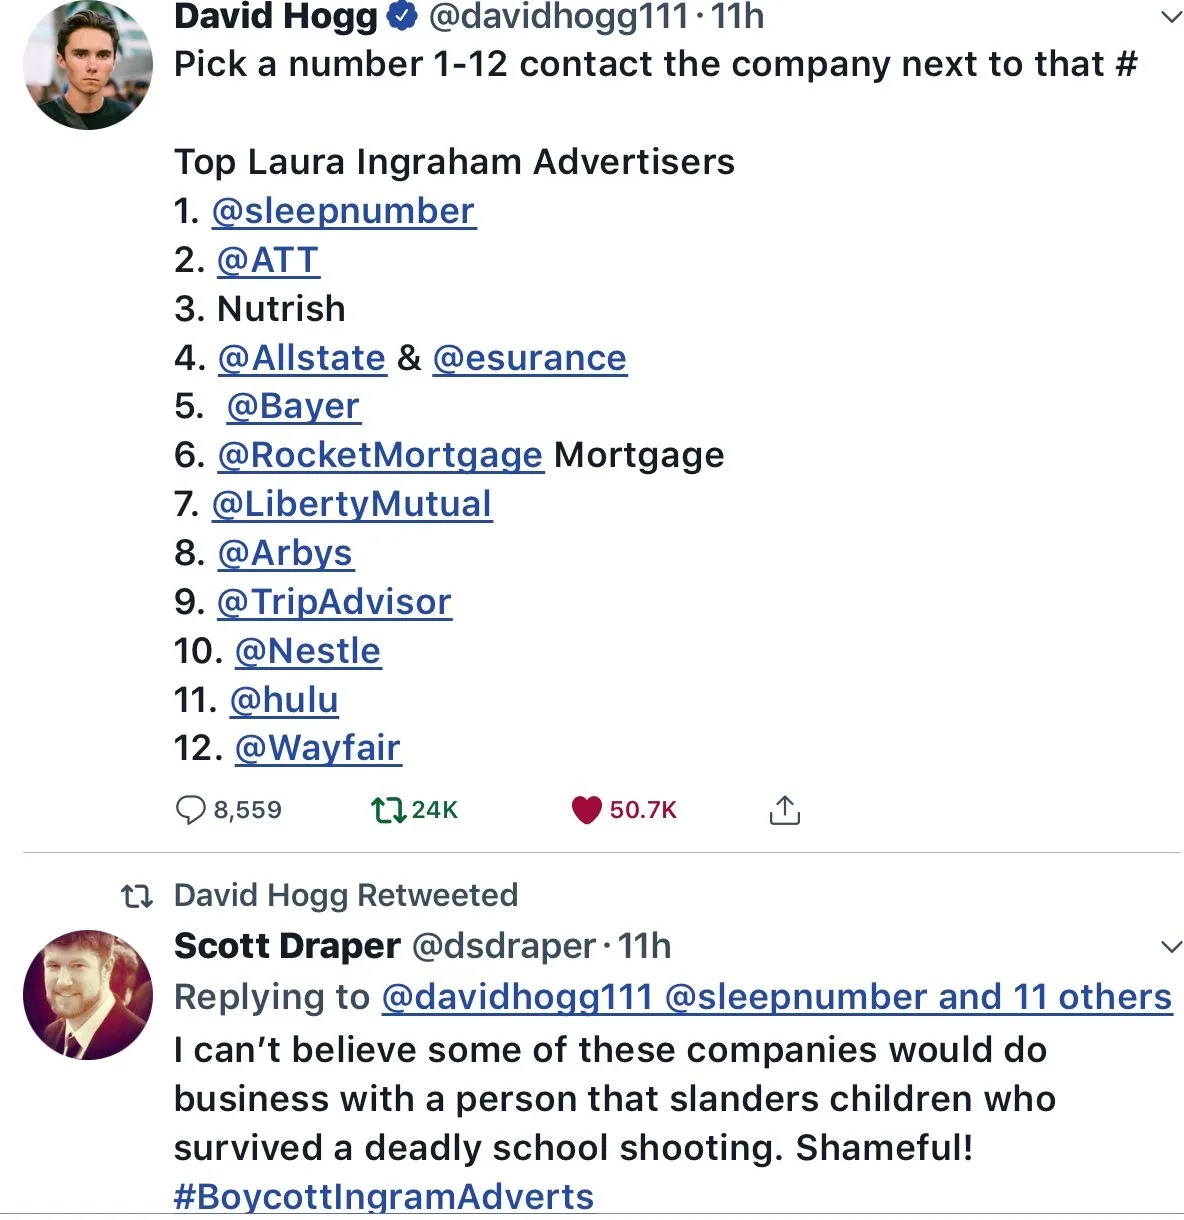Visit the @ATT mention
The height and width of the screenshot is (1220, 1184).
268,260
